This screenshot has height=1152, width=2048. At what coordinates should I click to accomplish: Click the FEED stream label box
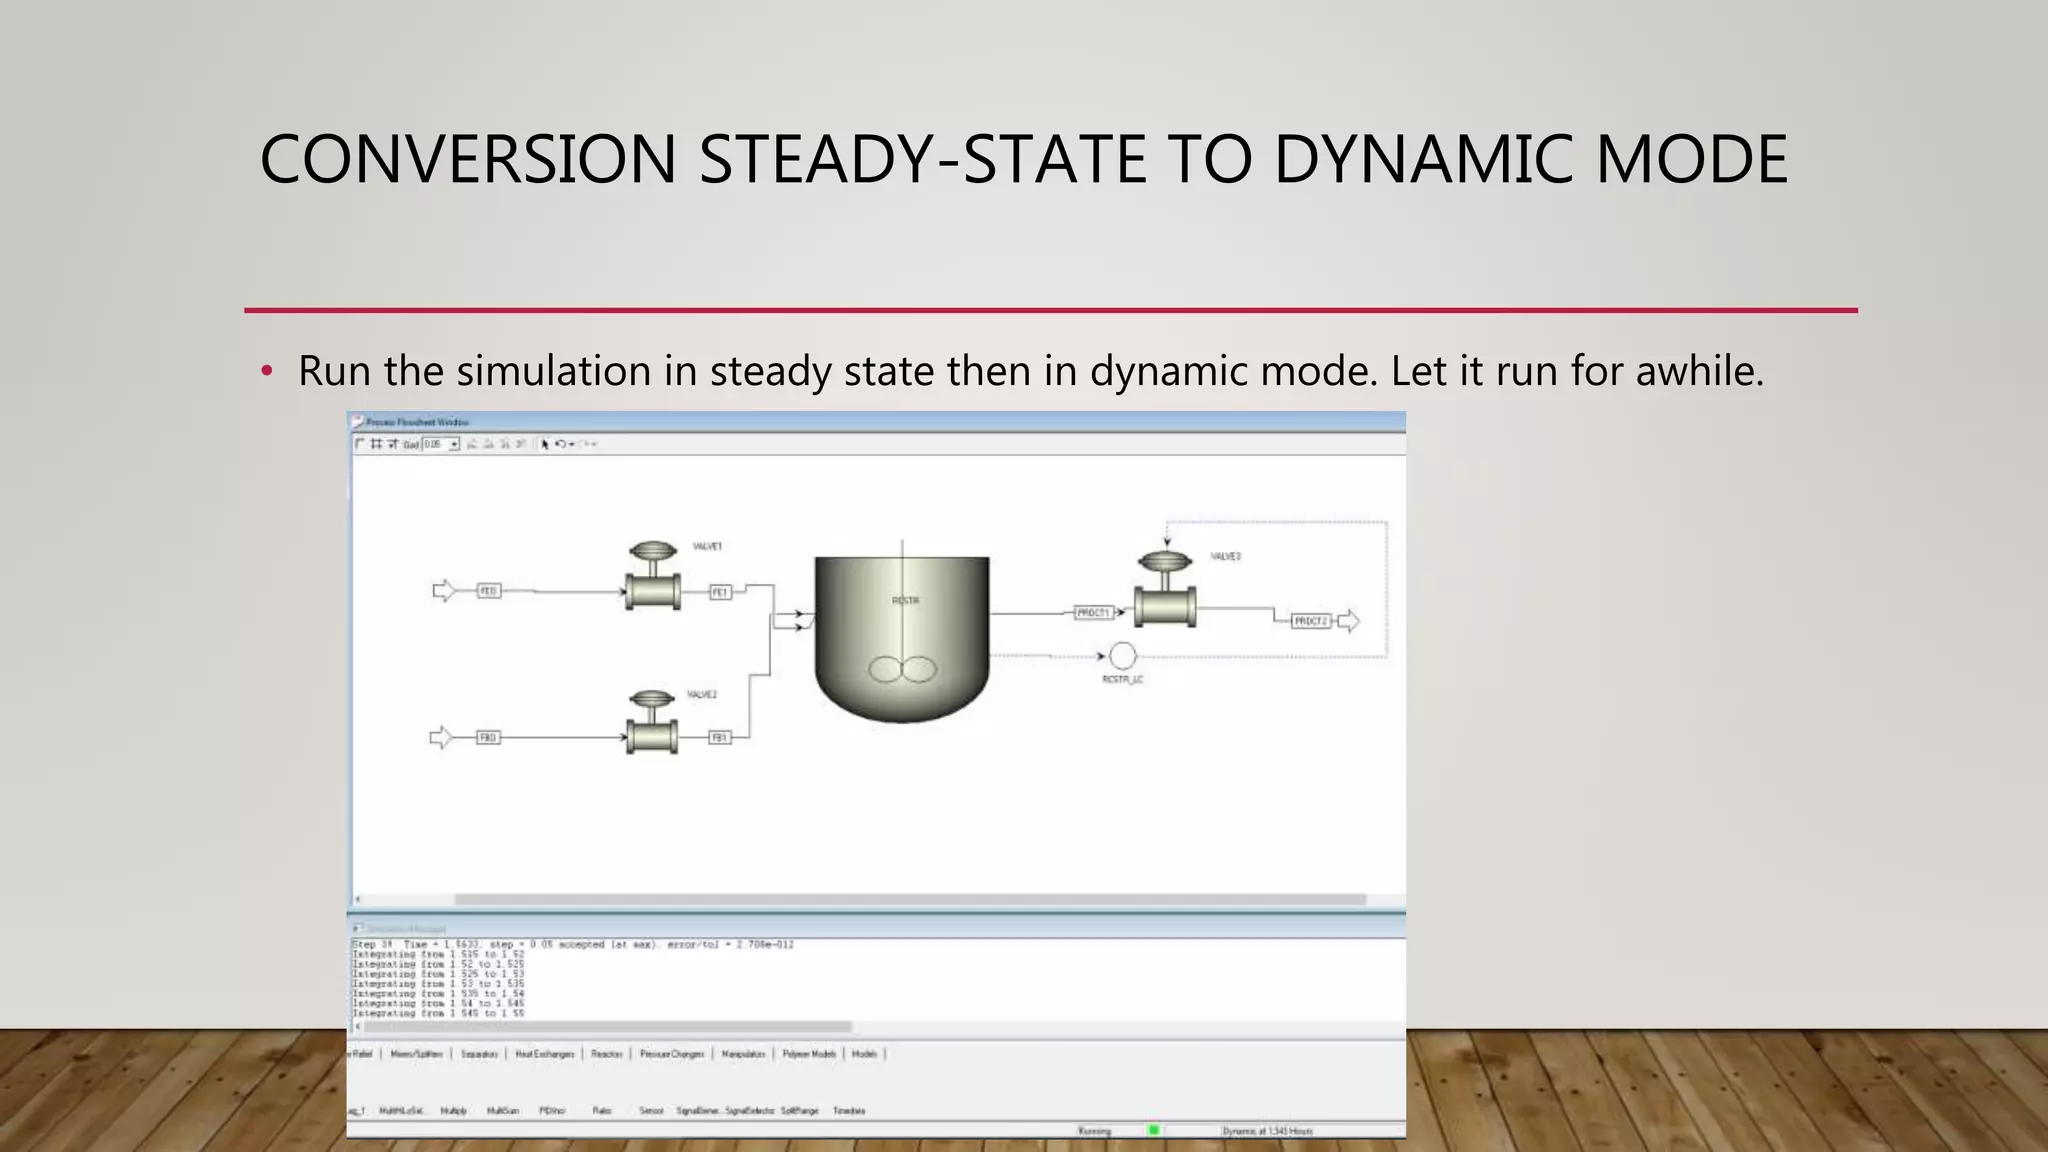[488, 591]
